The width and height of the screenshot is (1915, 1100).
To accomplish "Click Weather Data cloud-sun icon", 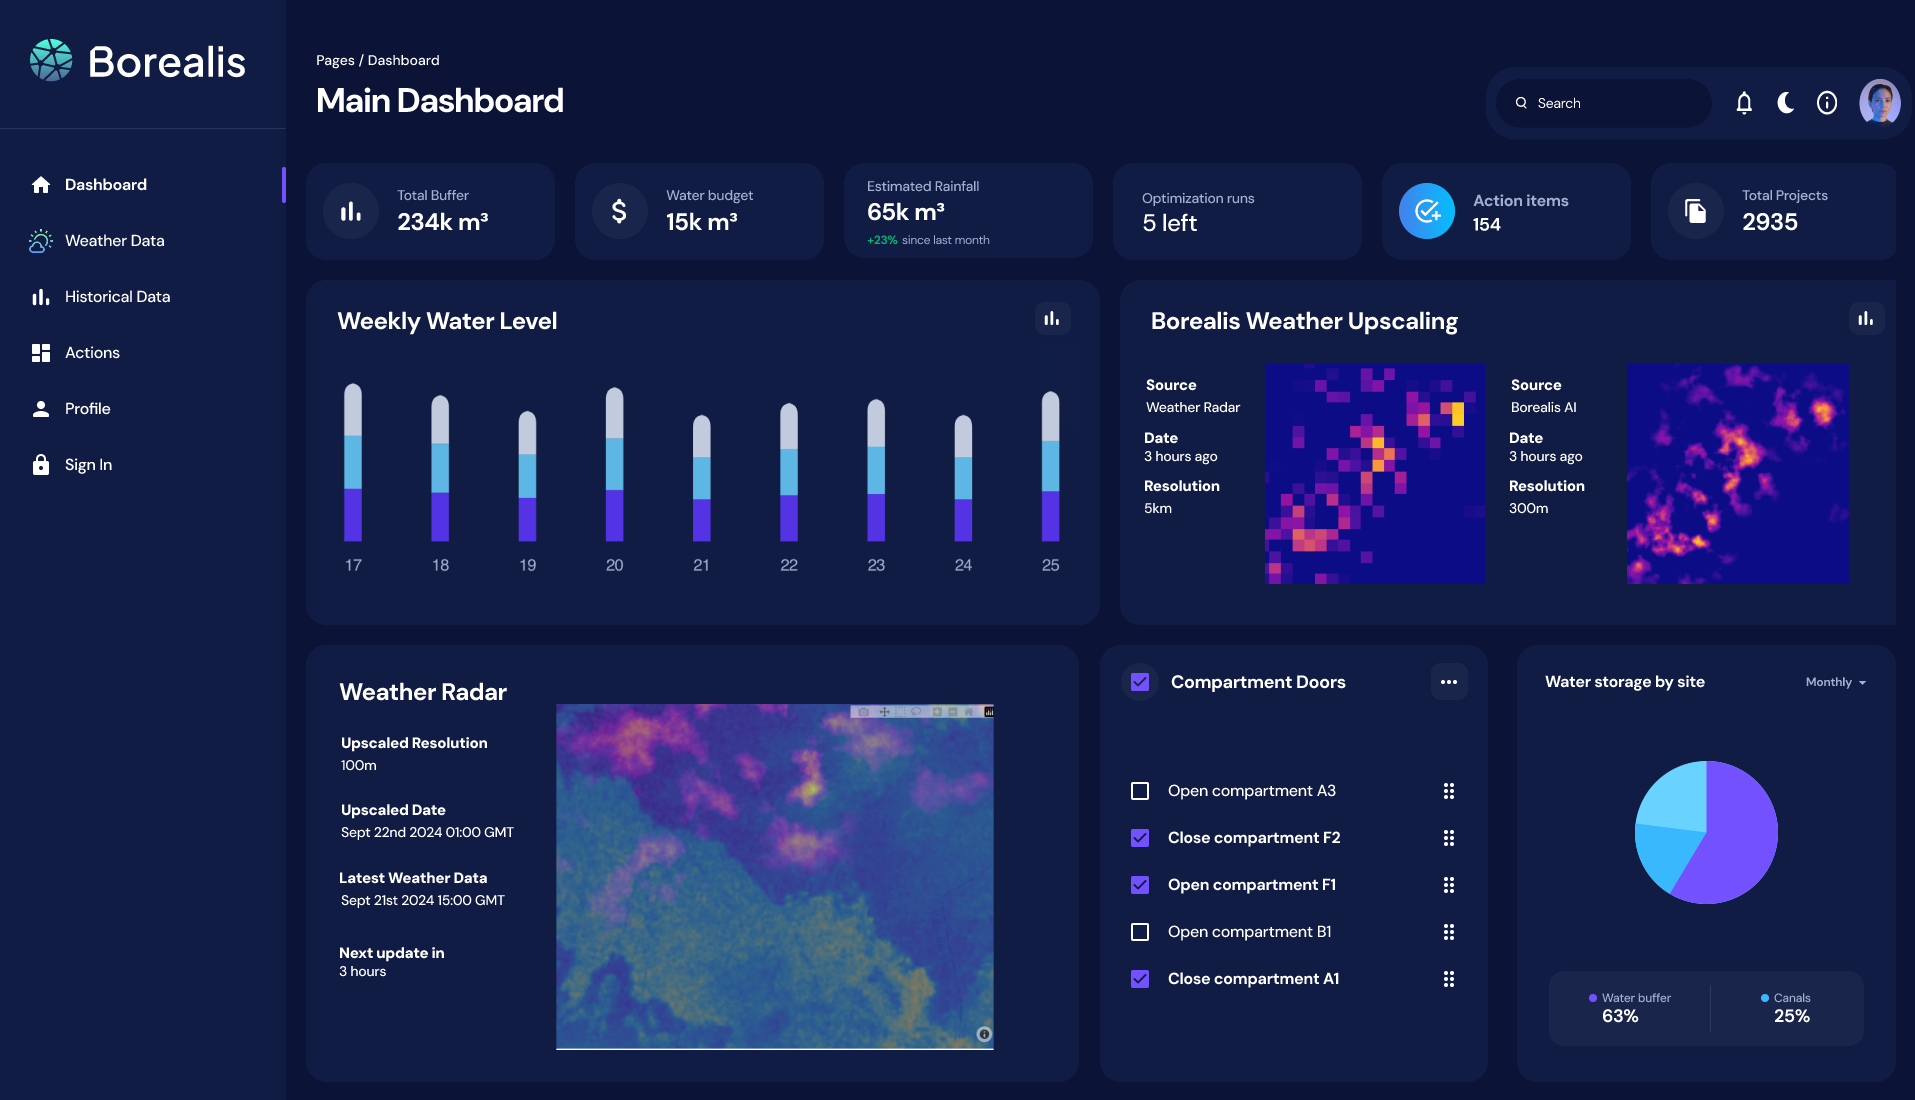I will [41, 240].
